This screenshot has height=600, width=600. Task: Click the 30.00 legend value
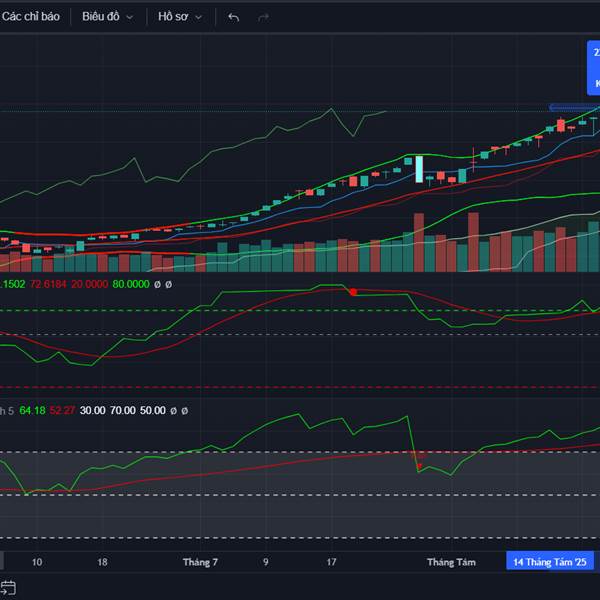pos(93,411)
